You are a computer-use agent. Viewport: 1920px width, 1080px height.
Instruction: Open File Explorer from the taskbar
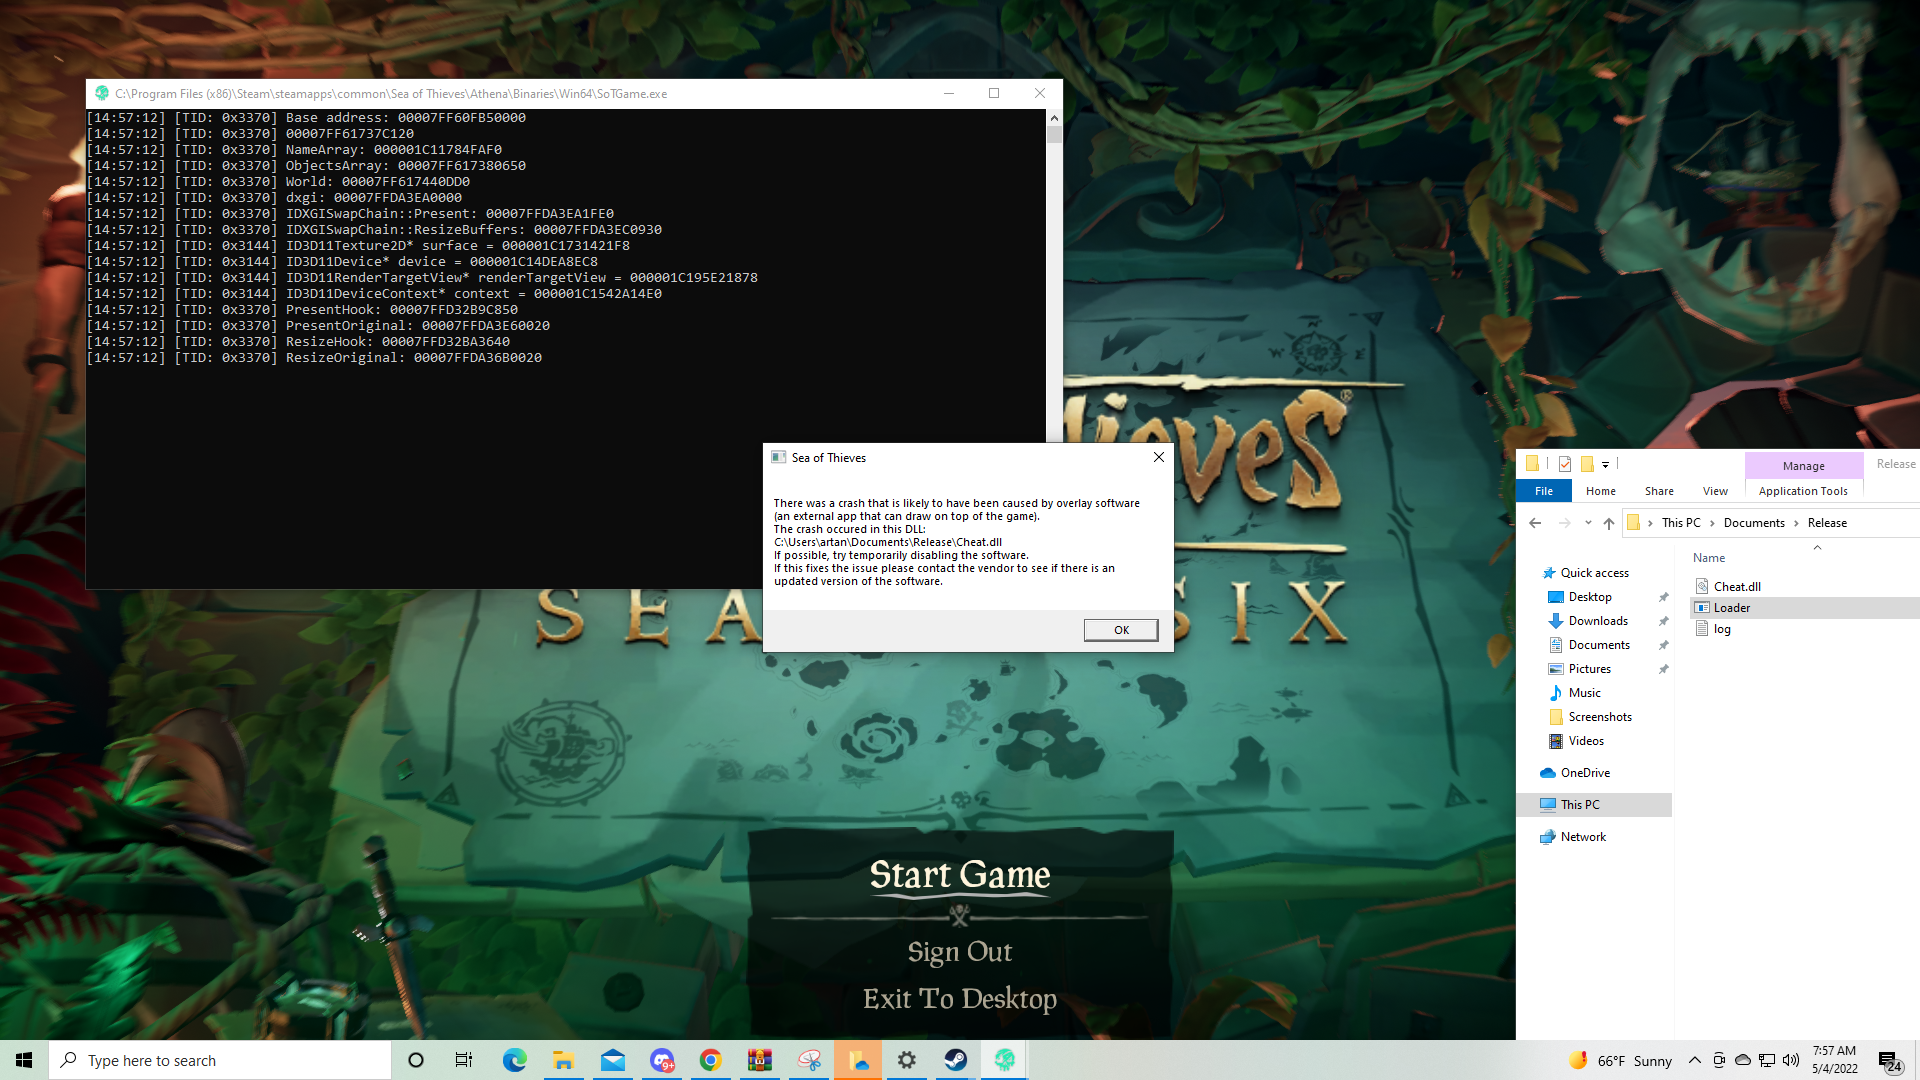point(563,1060)
